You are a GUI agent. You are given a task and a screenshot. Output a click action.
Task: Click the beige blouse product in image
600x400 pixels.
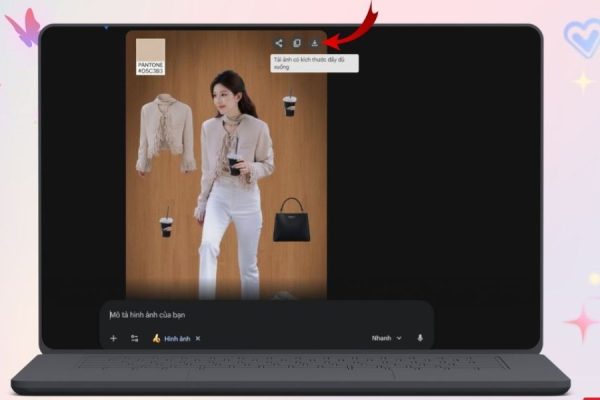(166, 132)
